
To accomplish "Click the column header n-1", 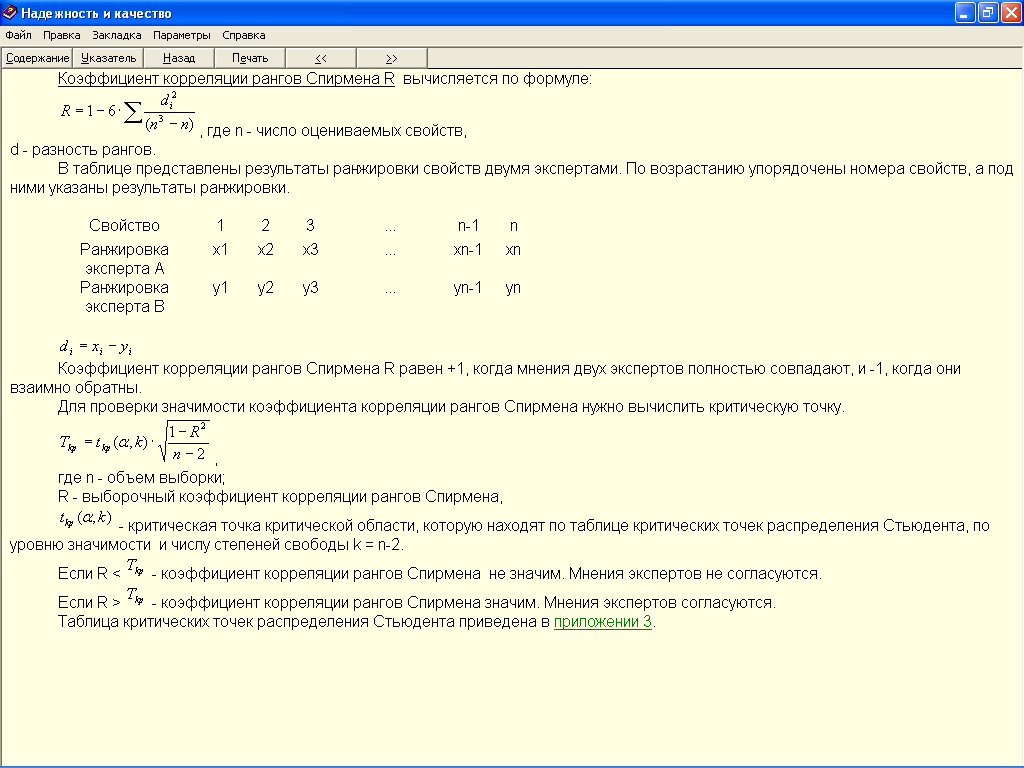I will 468,226.
